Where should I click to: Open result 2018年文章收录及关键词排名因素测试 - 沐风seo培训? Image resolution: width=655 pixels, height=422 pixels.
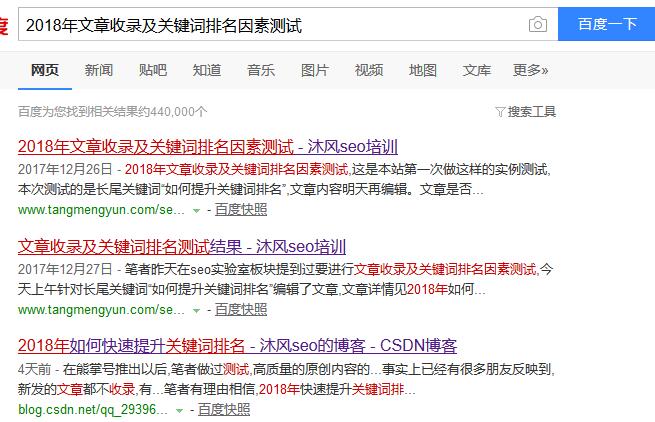tap(208, 147)
